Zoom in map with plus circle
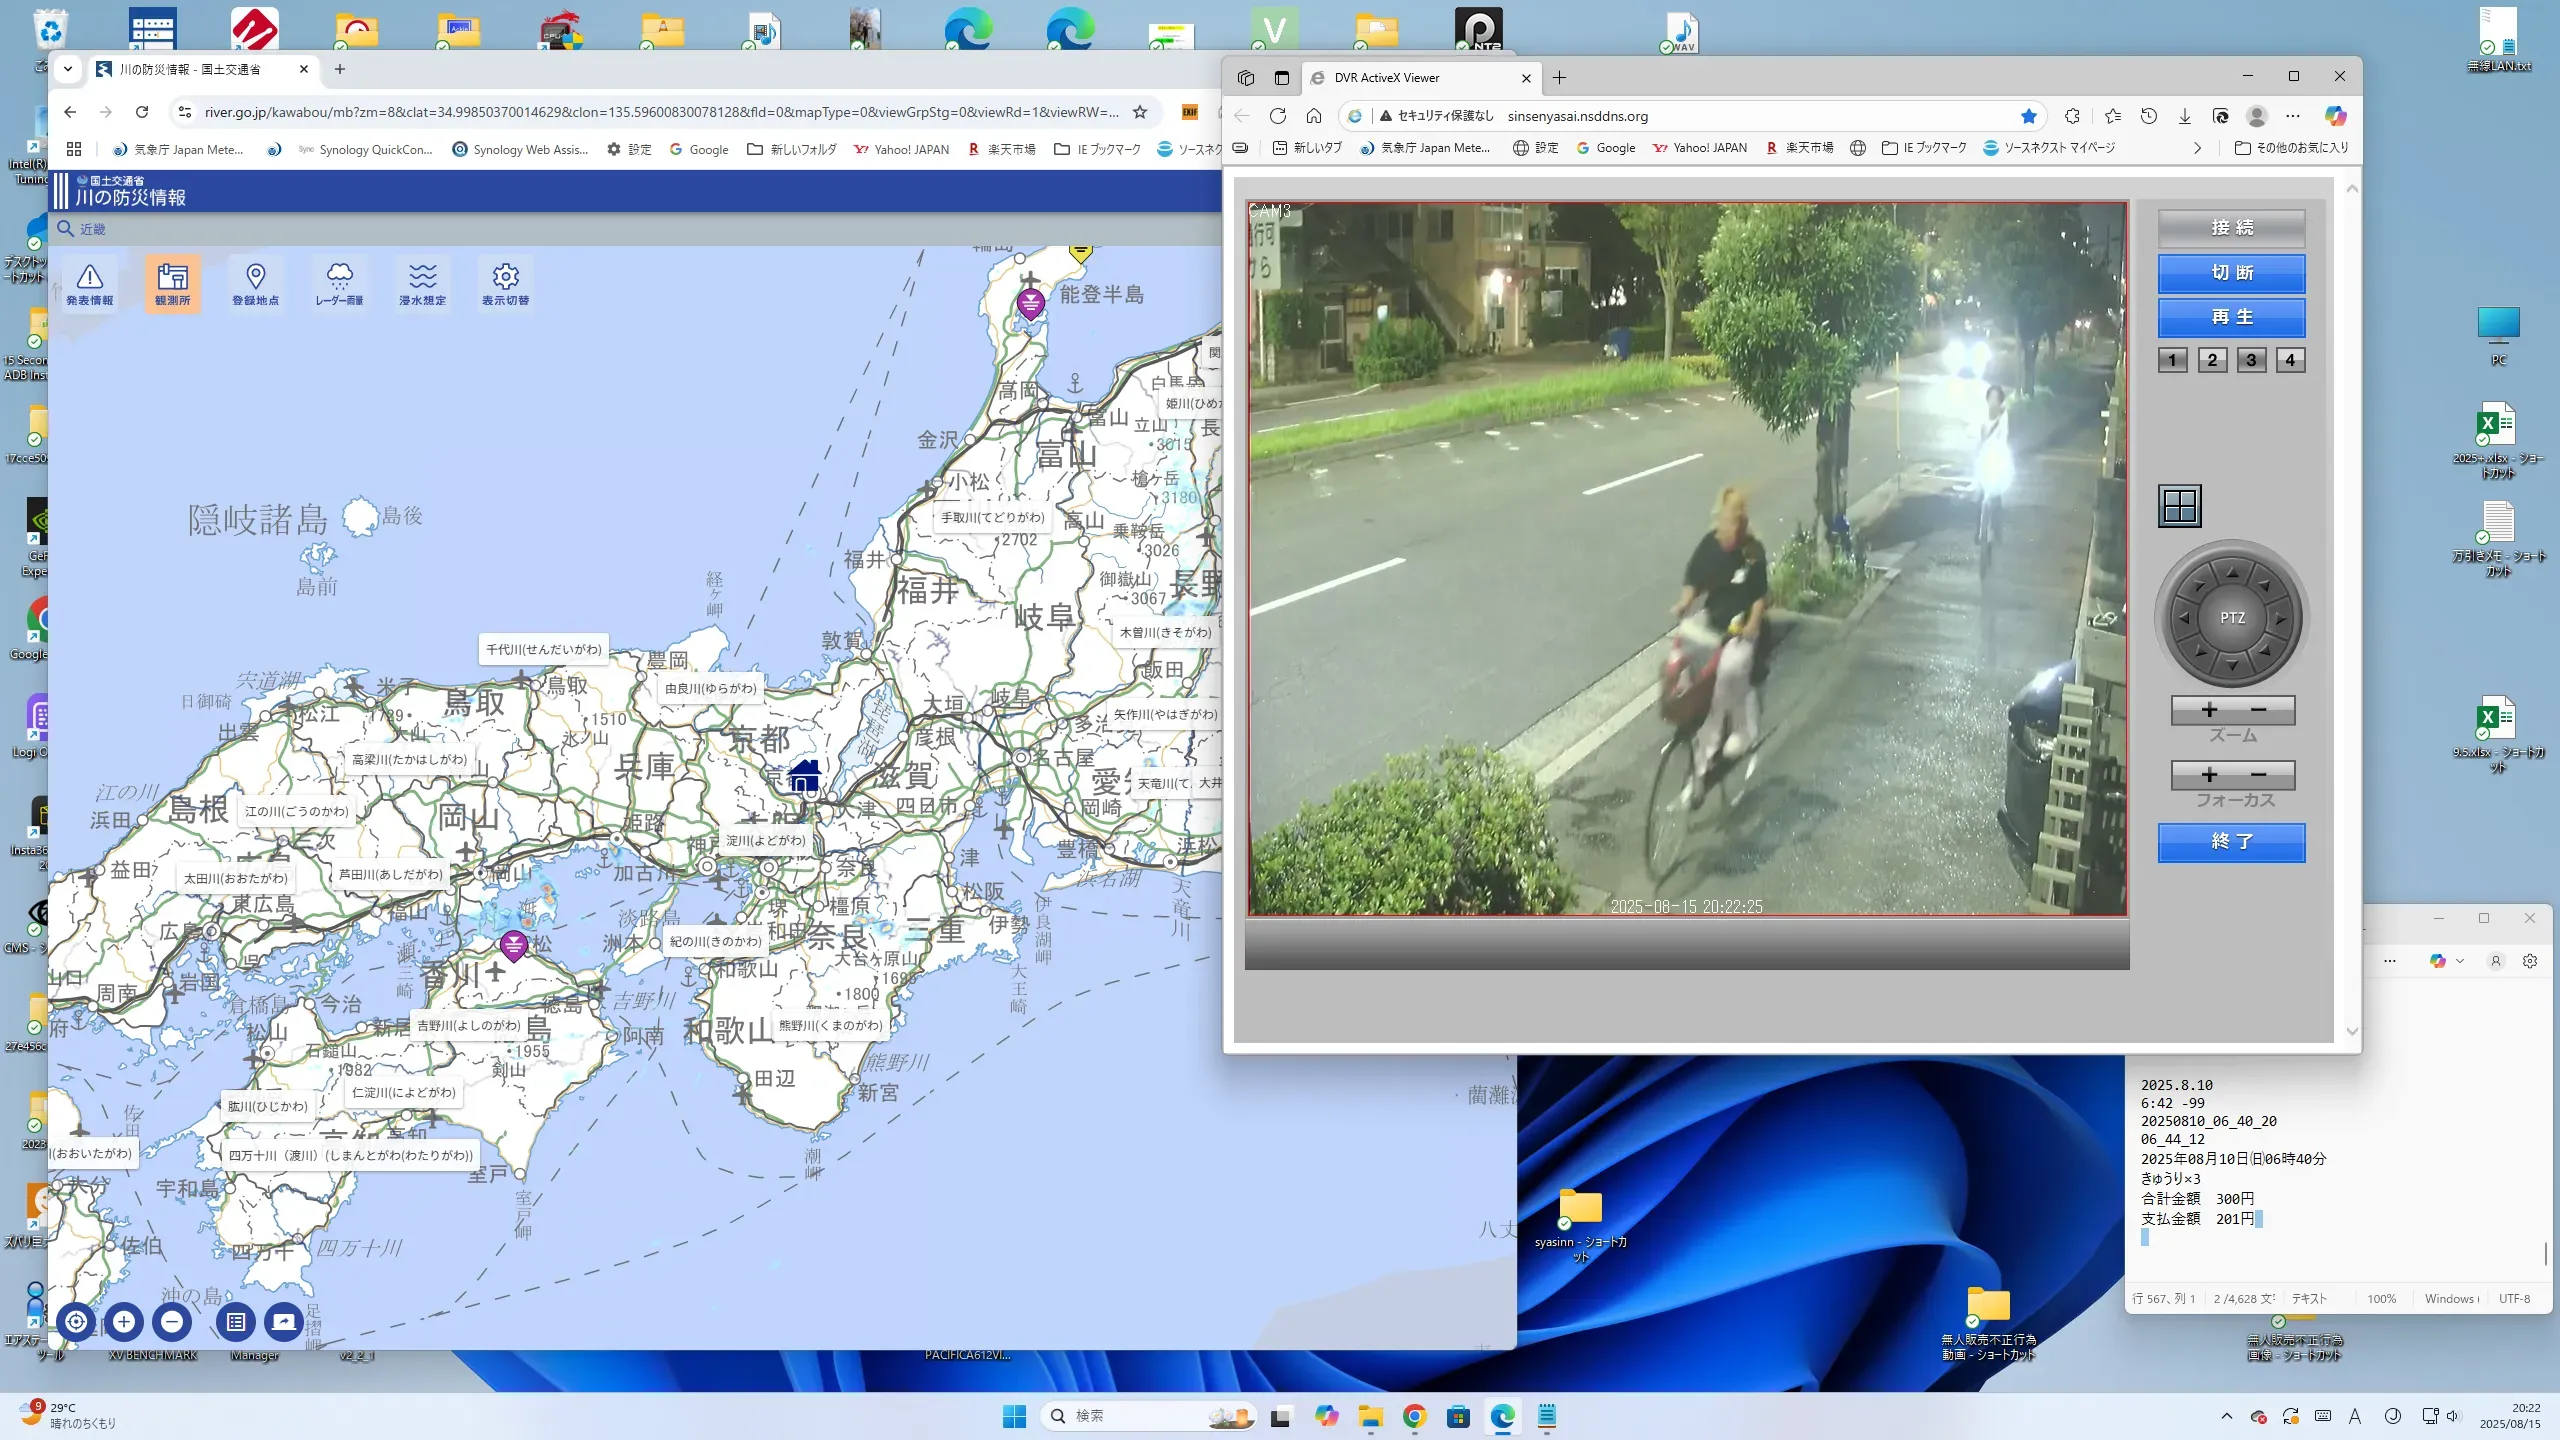 coord(124,1322)
